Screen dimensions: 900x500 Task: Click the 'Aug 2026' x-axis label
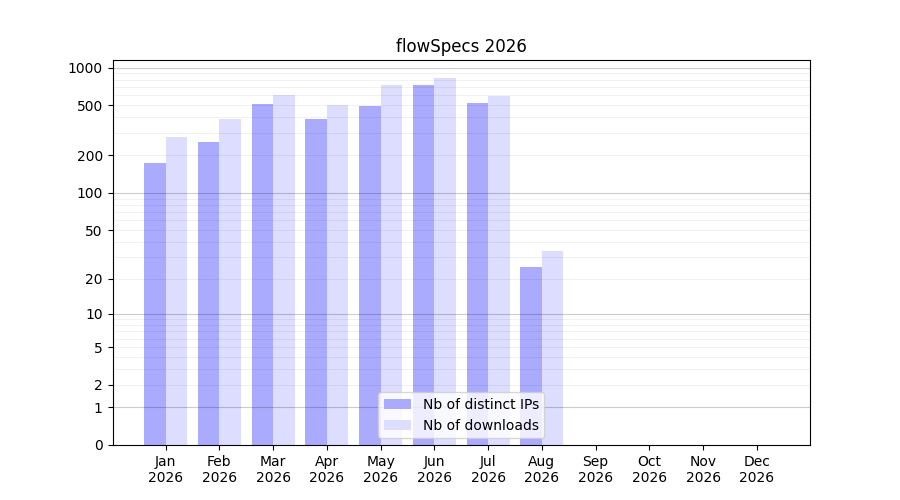(x=542, y=469)
